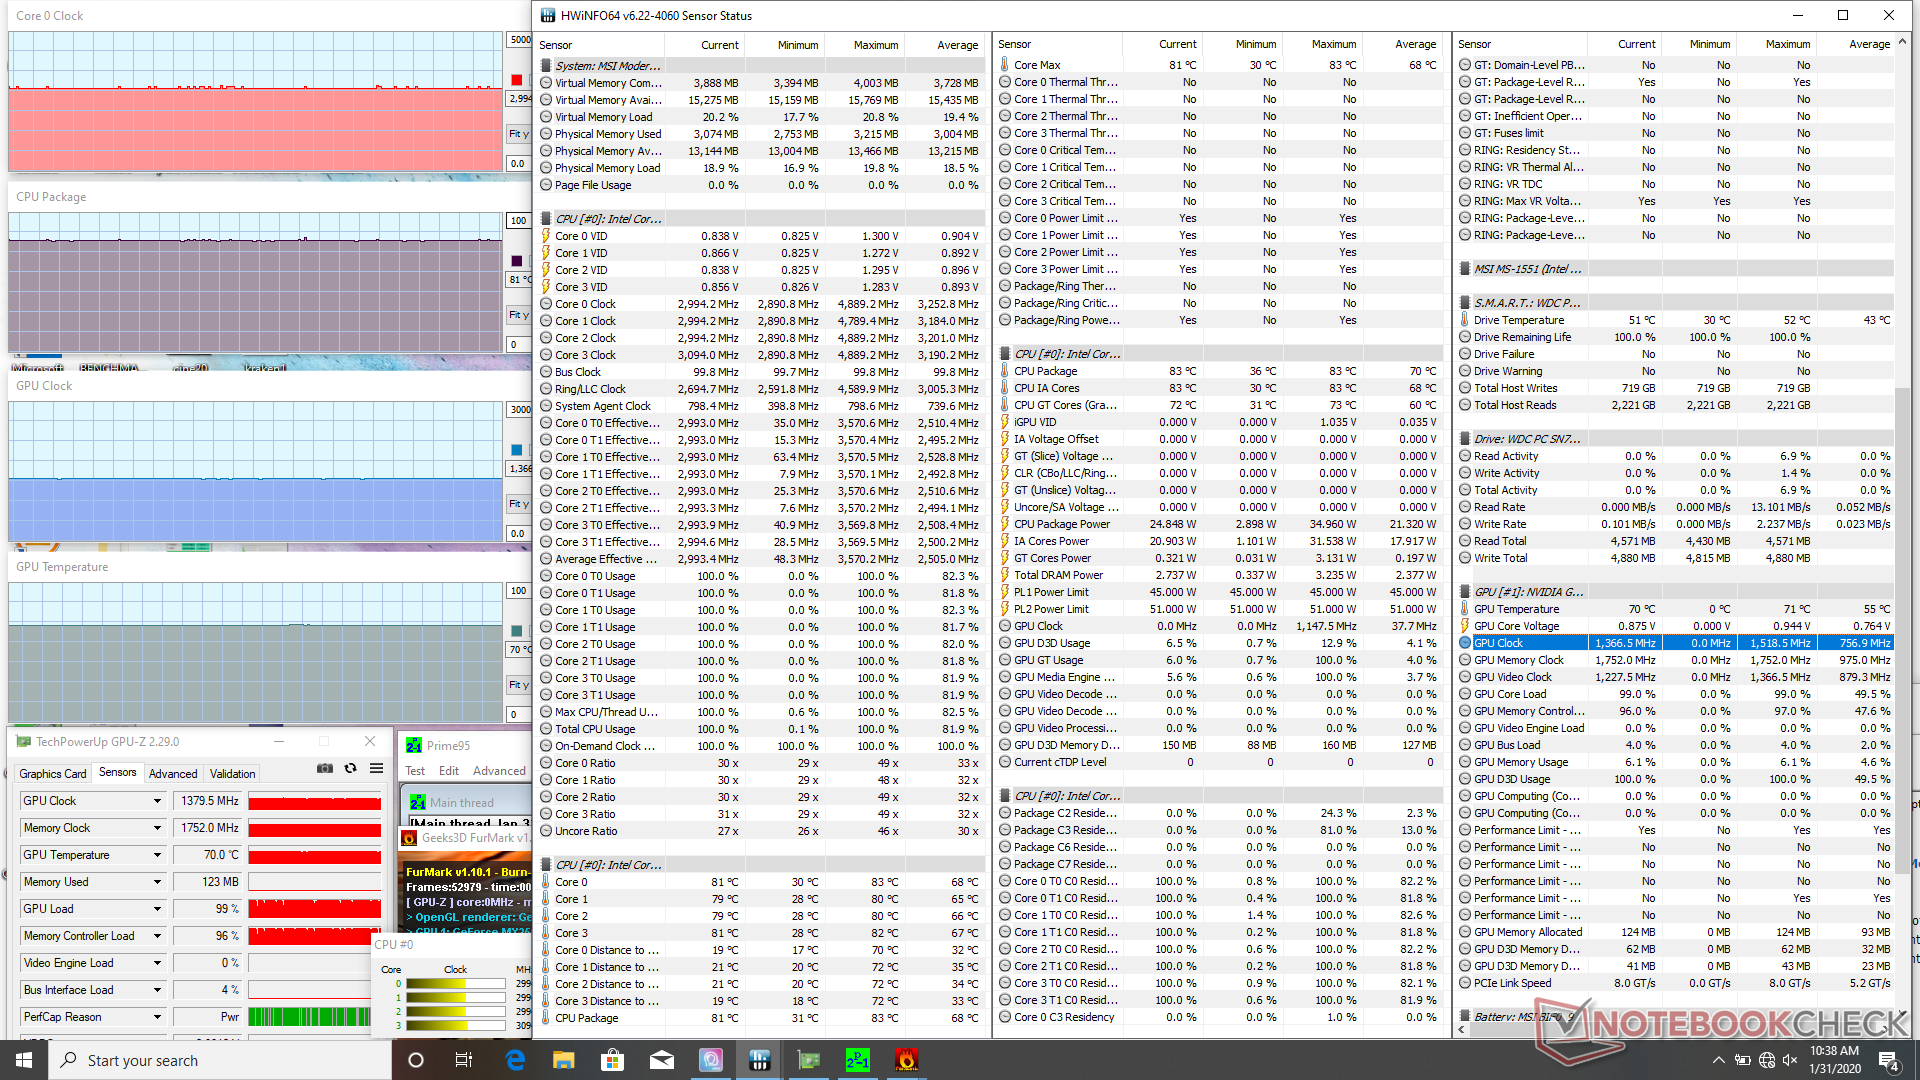The height and width of the screenshot is (1080, 1920).
Task: Launch Microsoft Edge from the taskbar
Action: click(x=515, y=1060)
